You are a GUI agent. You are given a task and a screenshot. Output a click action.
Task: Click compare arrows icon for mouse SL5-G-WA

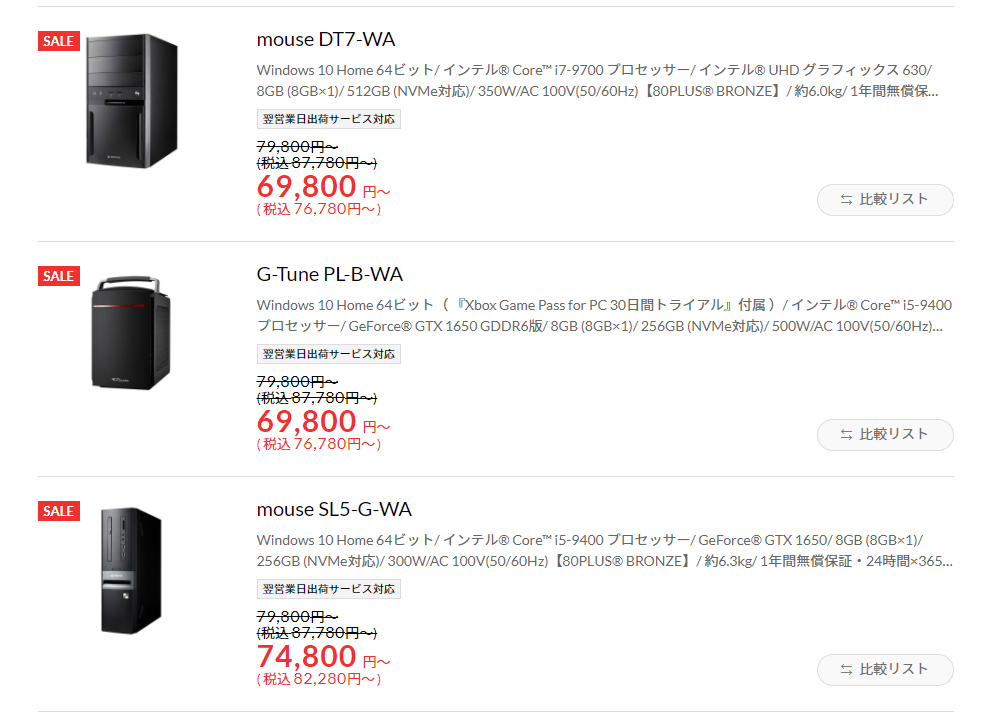coord(846,669)
